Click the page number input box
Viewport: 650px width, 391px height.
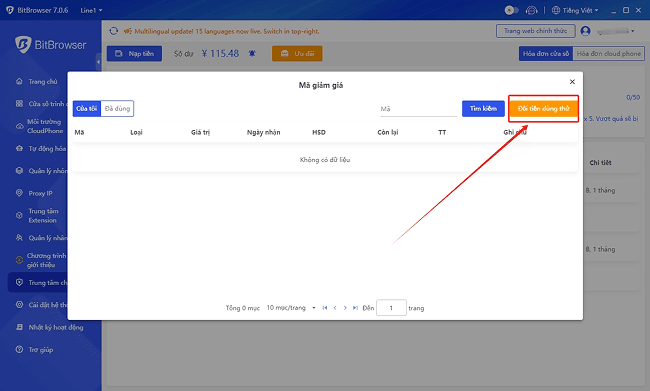[x=391, y=308]
